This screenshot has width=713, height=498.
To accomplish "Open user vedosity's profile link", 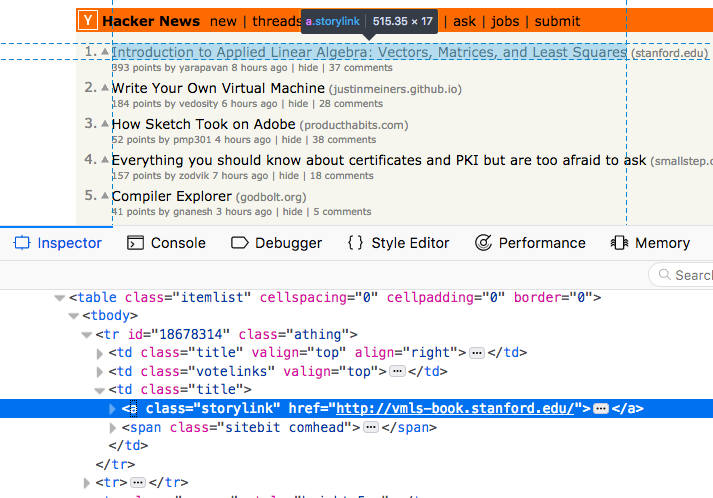I will 198,104.
